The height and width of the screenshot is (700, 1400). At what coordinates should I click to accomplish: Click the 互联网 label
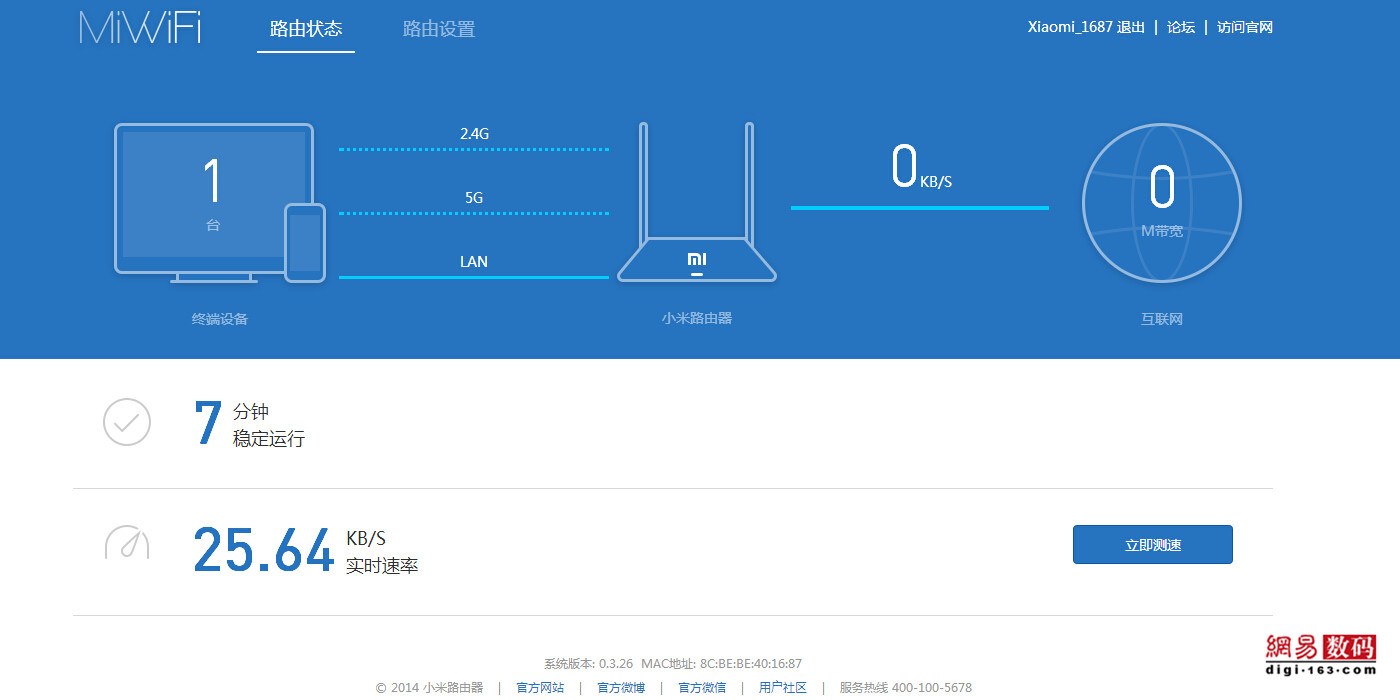[x=1162, y=319]
